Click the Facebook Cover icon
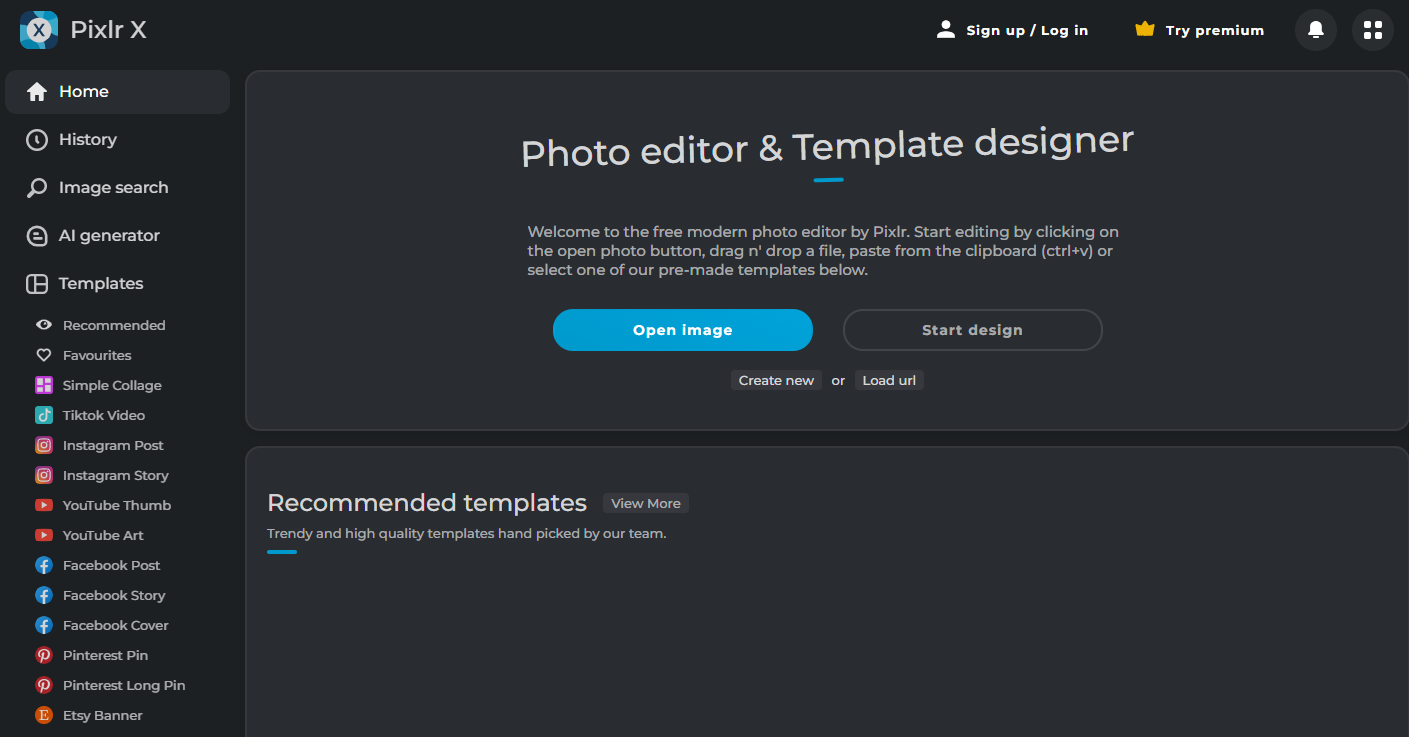 tap(44, 625)
